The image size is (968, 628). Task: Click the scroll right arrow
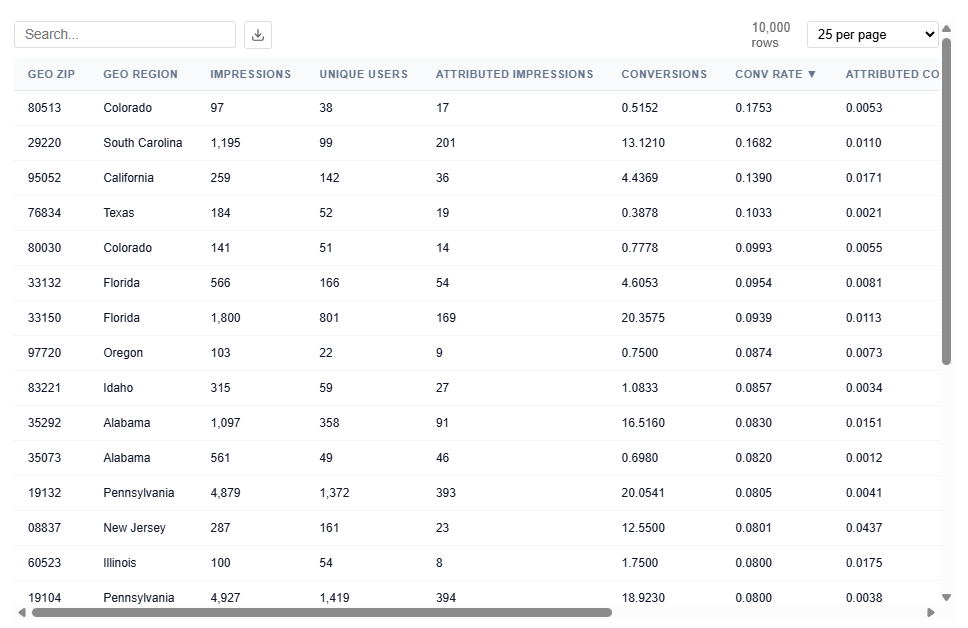[x=931, y=612]
